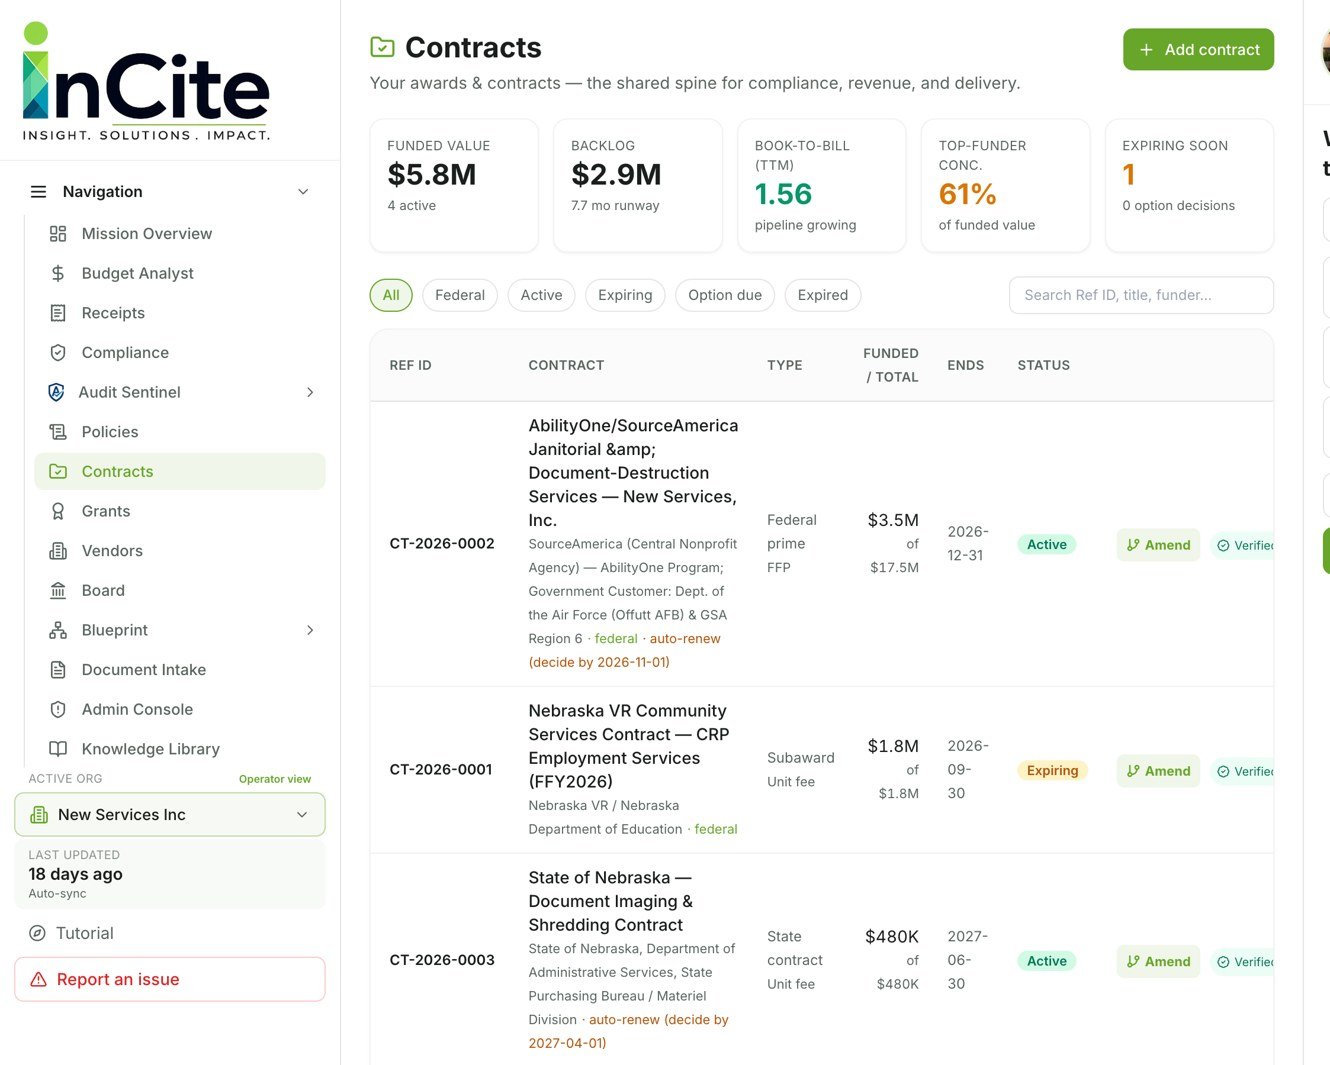Click the plus icon on Add contract
The image size is (1330, 1065).
coord(1146,49)
